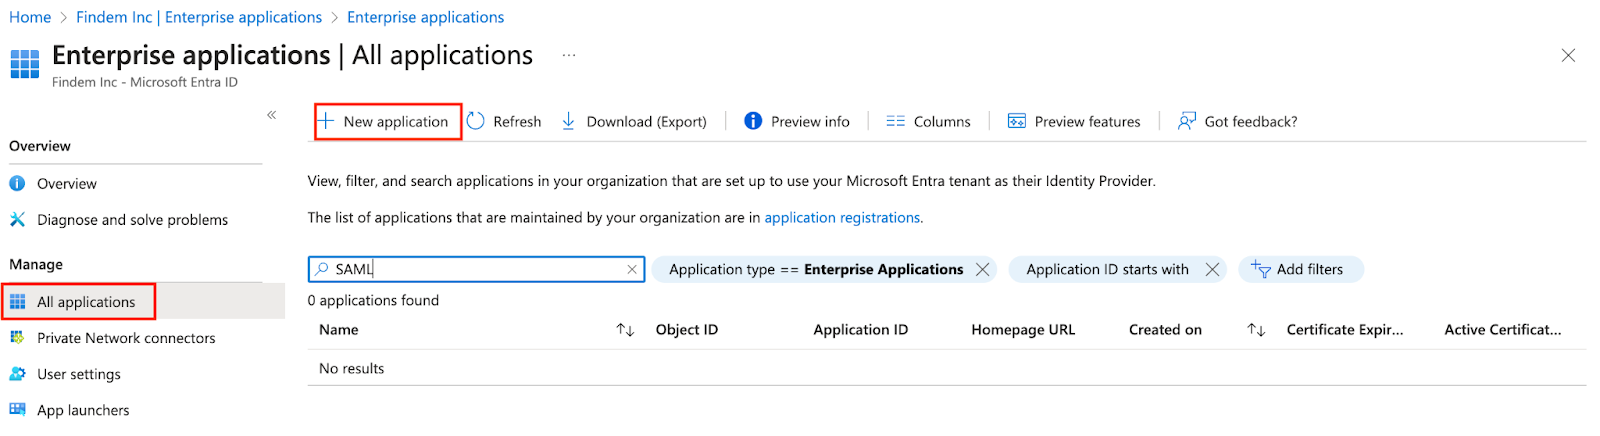The width and height of the screenshot is (1600, 436).
Task: Click the Homepage URL column header
Action: pyautogui.click(x=1023, y=330)
